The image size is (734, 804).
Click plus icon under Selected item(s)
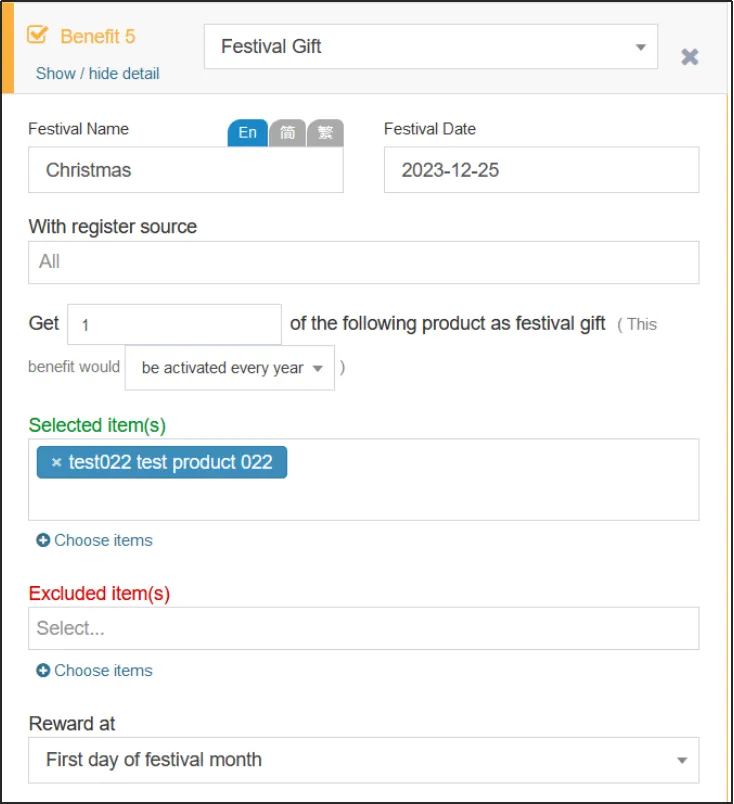[x=43, y=540]
